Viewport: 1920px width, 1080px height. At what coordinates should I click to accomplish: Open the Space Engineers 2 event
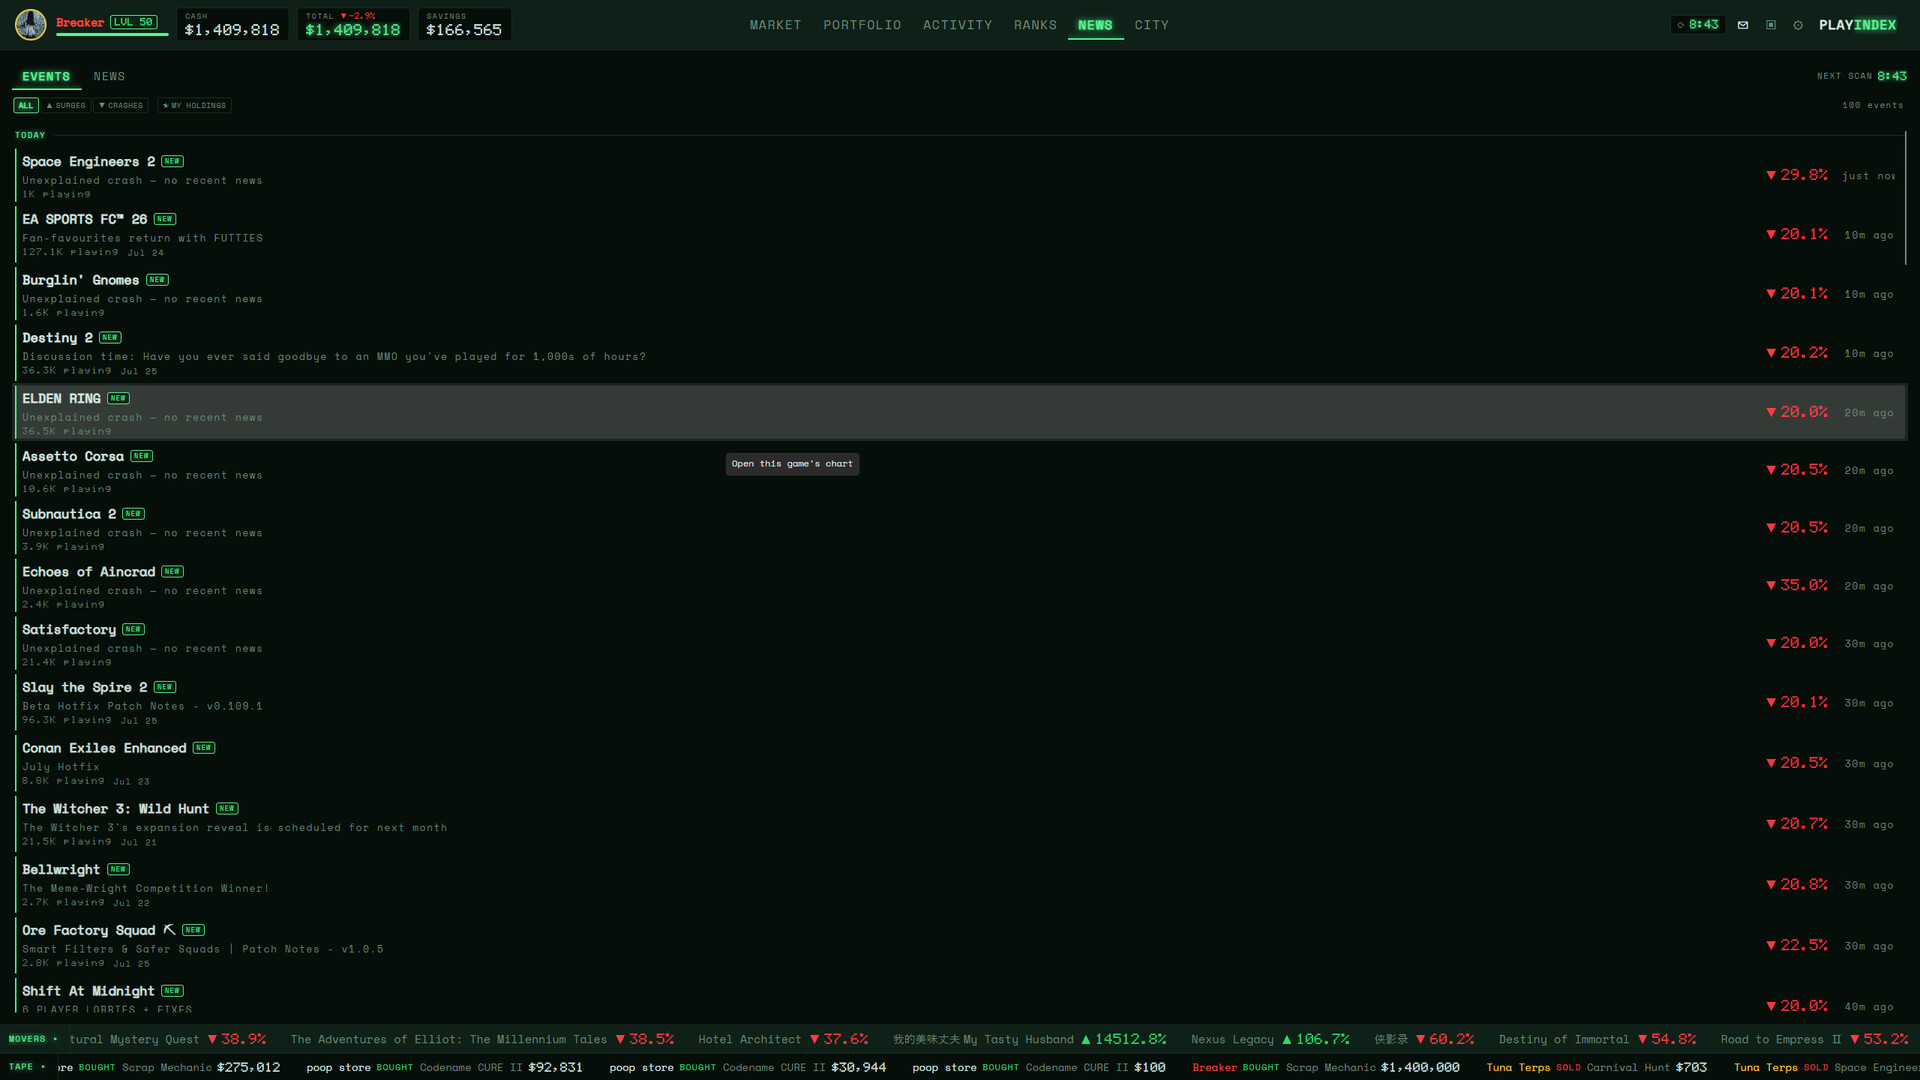click(x=960, y=176)
